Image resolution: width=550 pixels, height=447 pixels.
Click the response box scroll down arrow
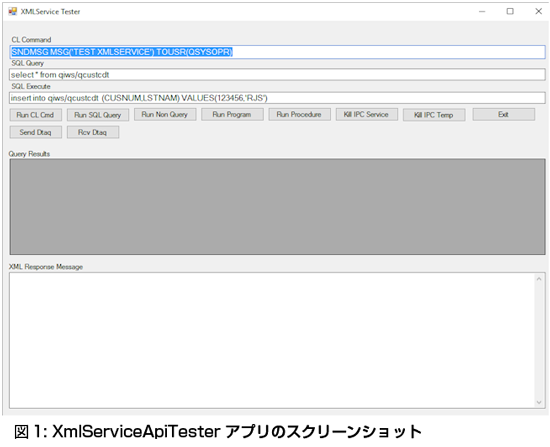(x=539, y=402)
